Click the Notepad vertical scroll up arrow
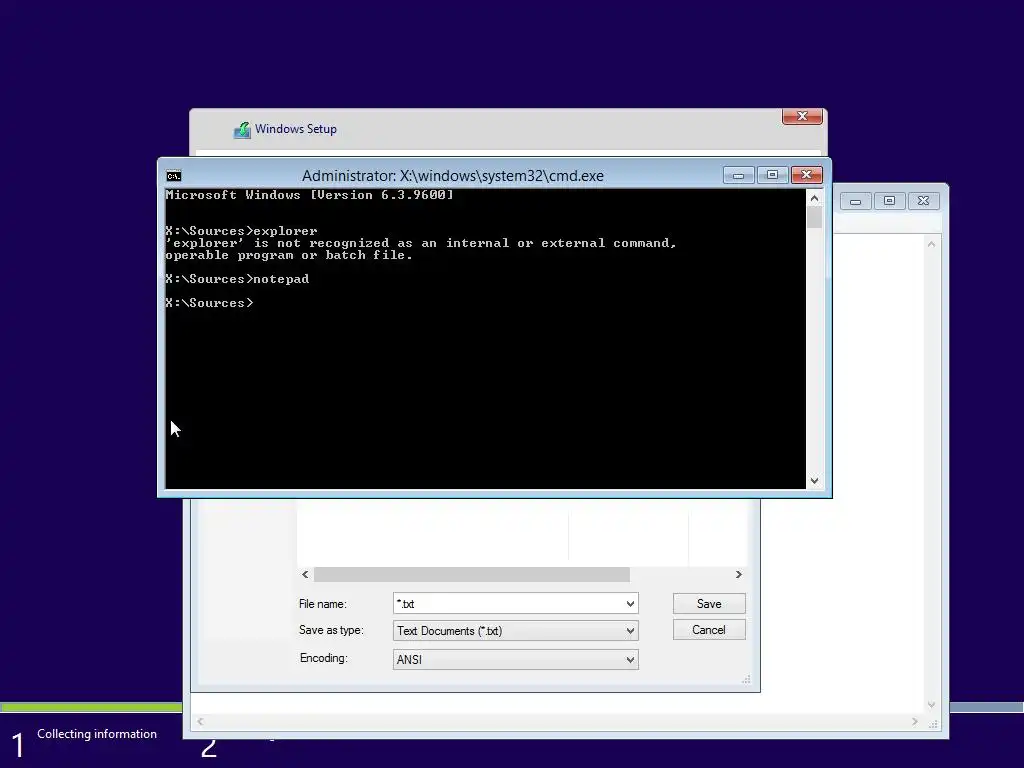Image resolution: width=1024 pixels, height=768 pixels. (931, 244)
